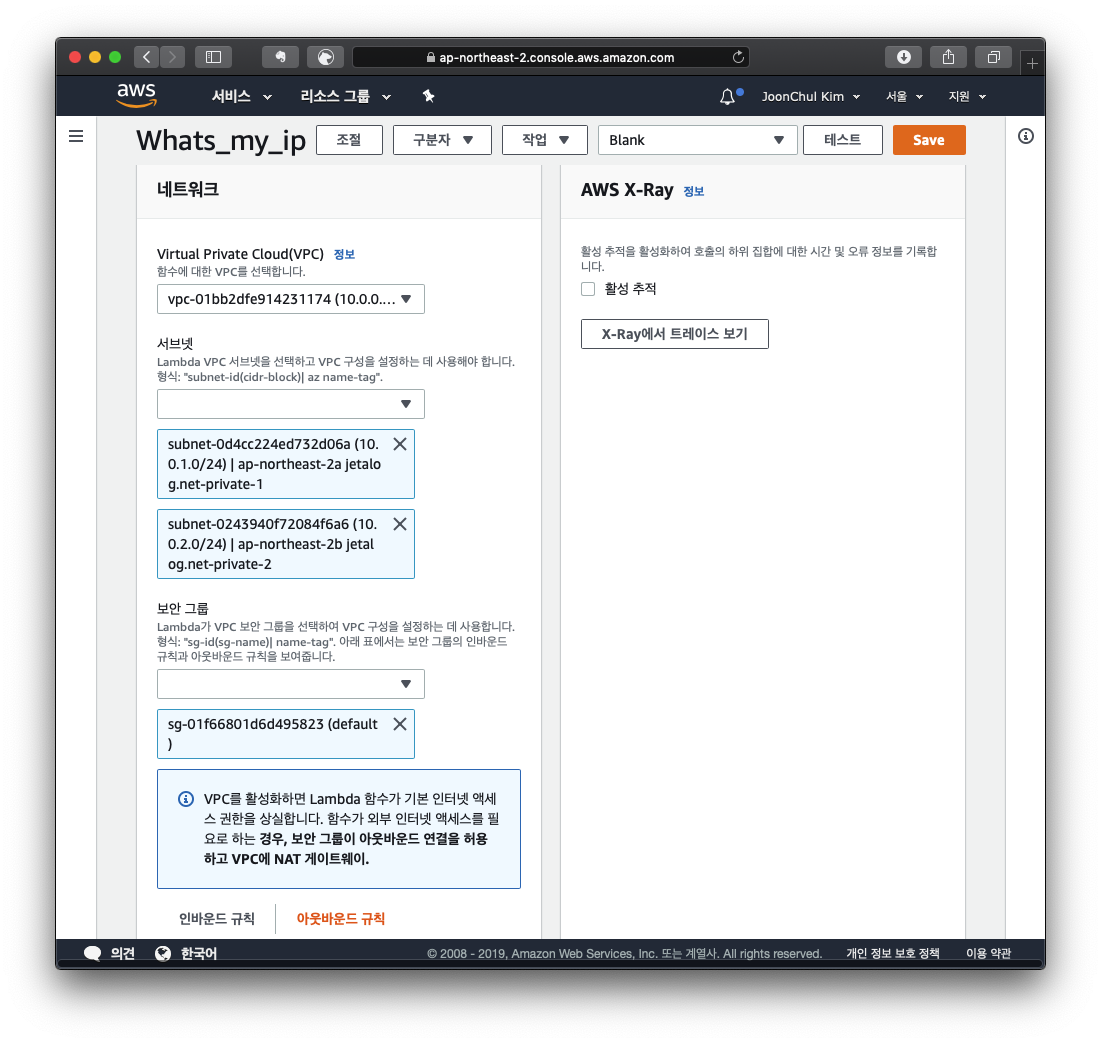Go forward with Safari forward arrow
1101x1043 pixels.
coord(172,57)
